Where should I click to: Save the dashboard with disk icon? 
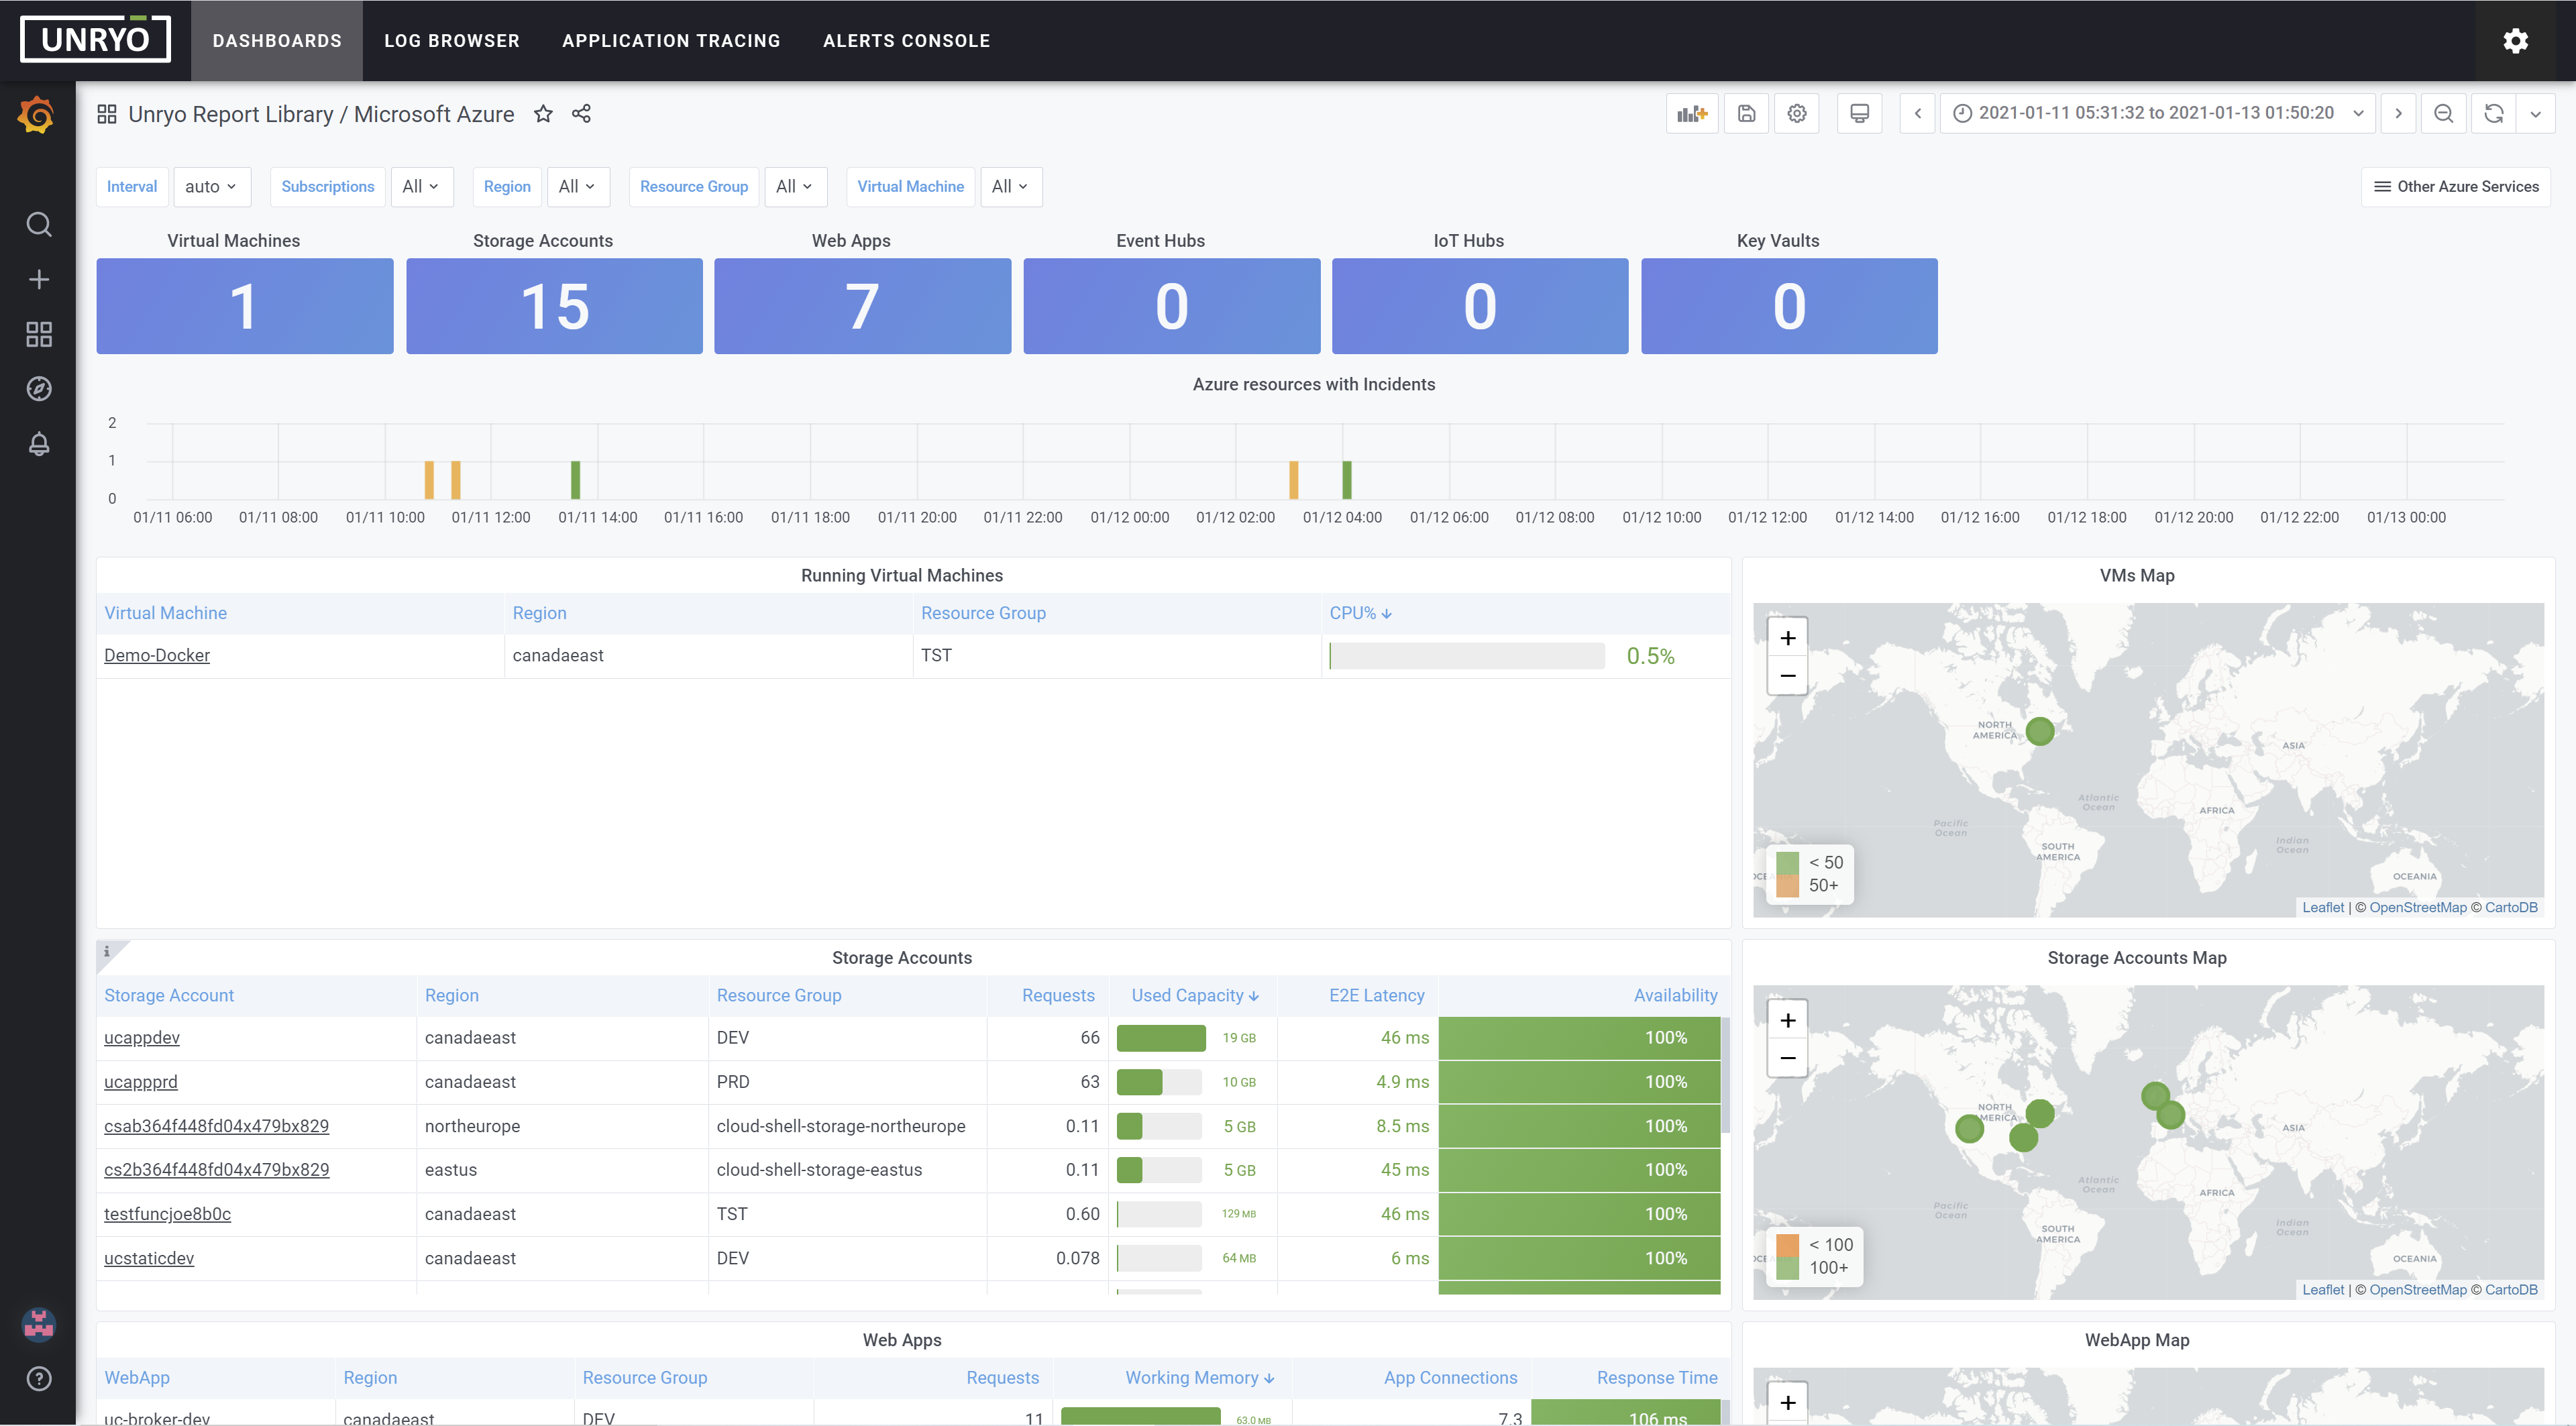pyautogui.click(x=1746, y=113)
